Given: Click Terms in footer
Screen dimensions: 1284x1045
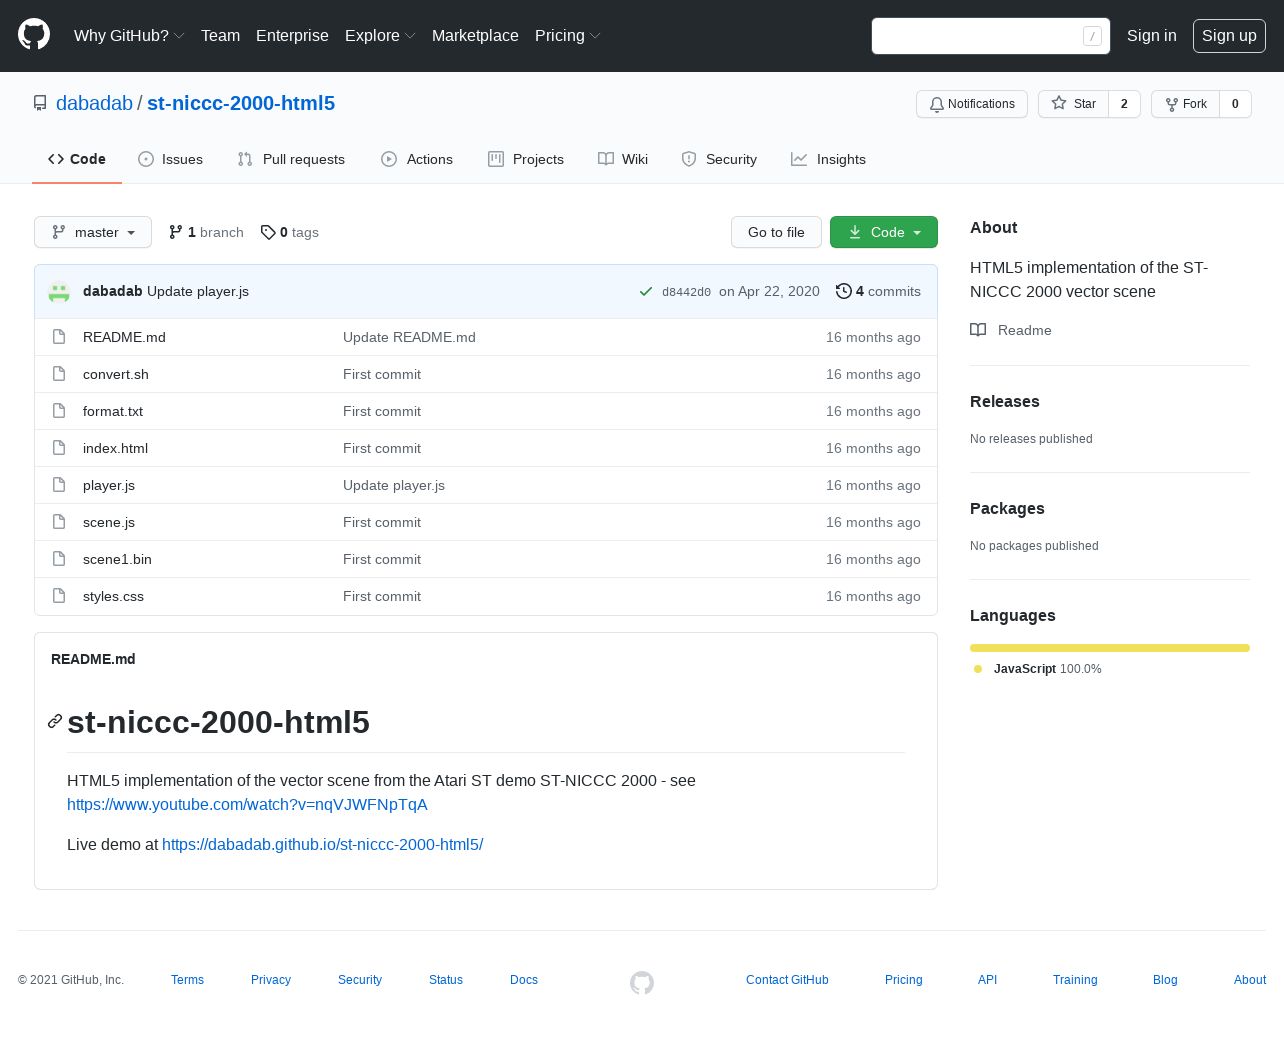Looking at the screenshot, I should click(x=187, y=980).
